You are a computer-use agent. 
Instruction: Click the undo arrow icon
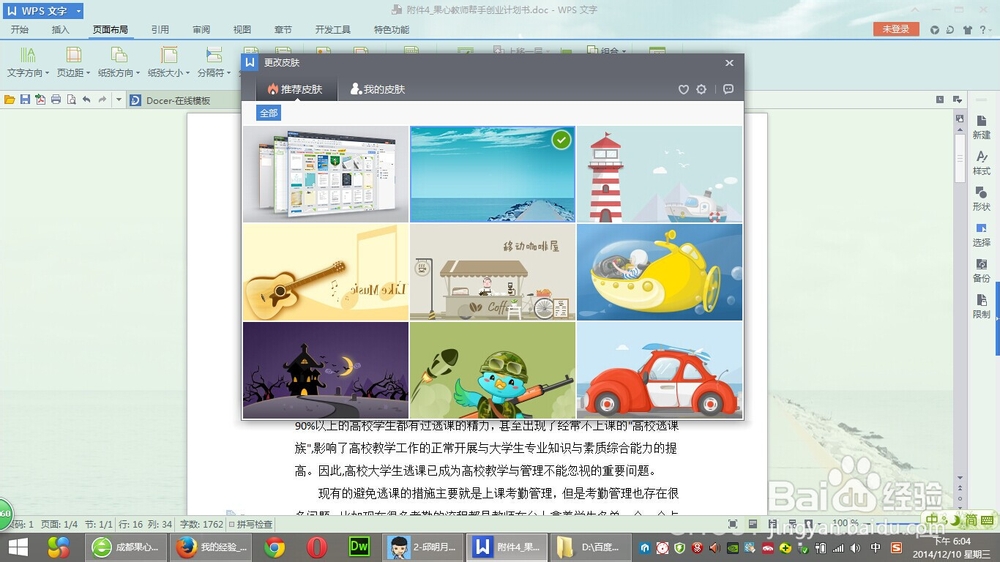pos(86,100)
